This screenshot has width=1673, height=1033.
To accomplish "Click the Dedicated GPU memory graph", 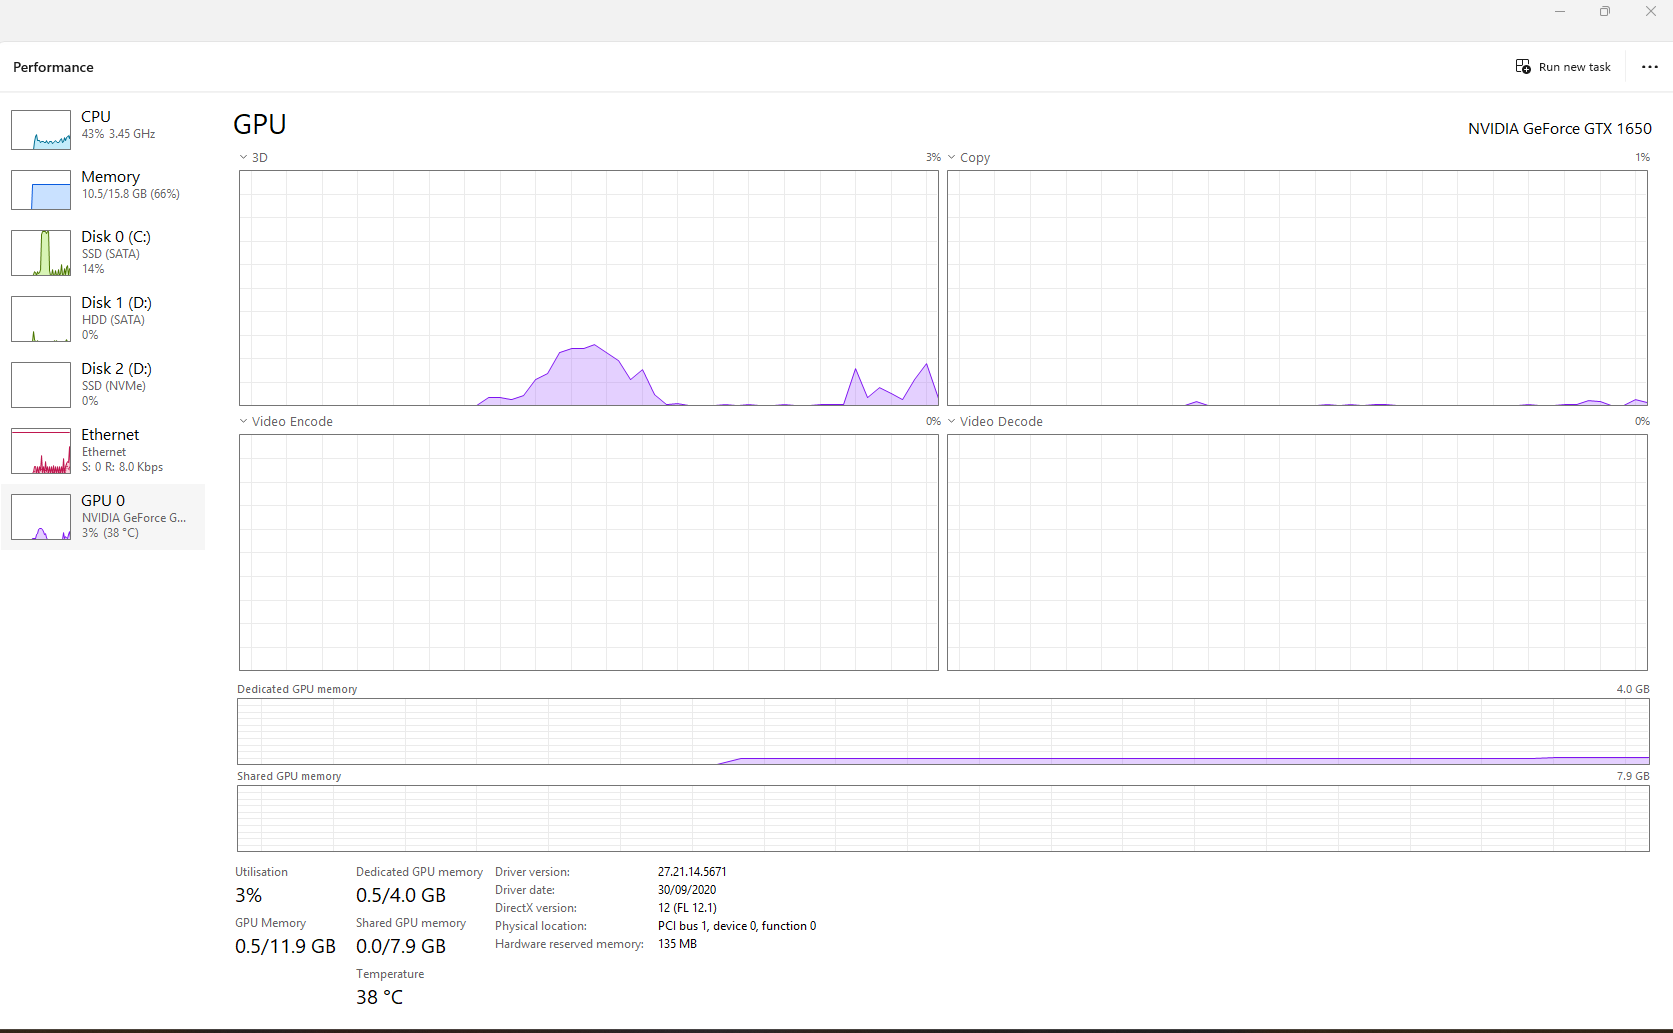I will 943,731.
